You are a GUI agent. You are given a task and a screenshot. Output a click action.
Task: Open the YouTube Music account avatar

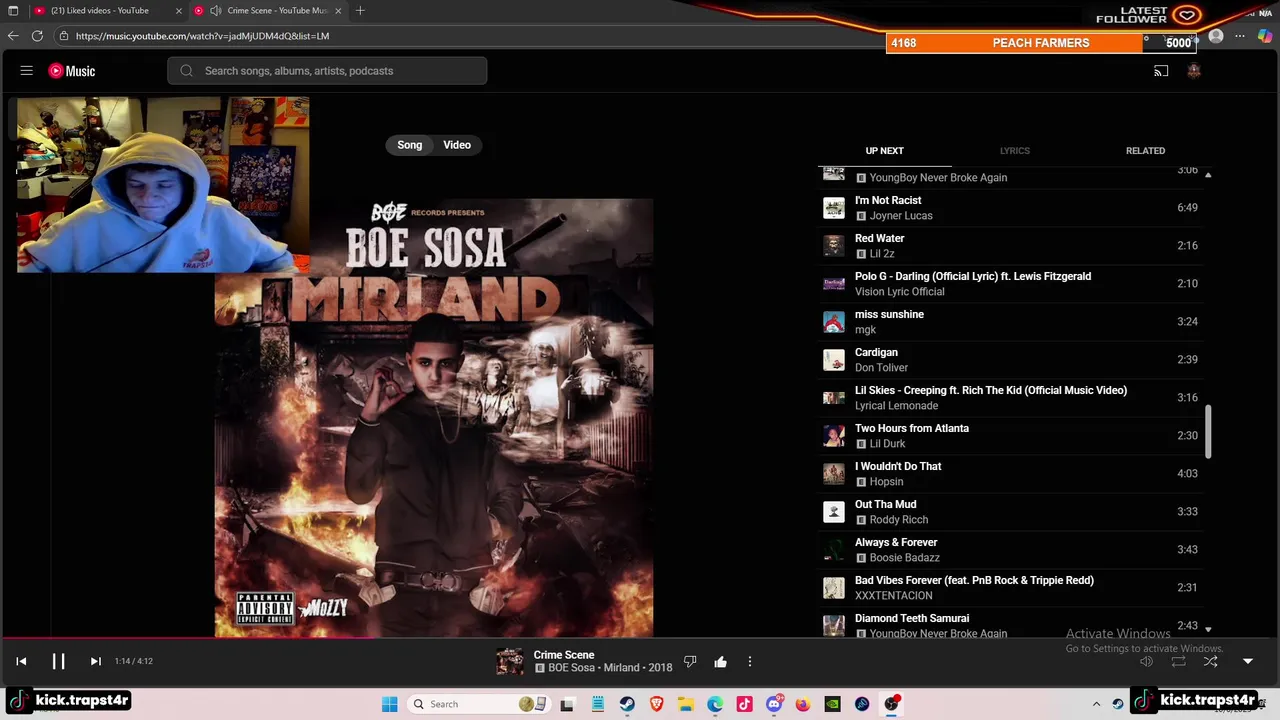pyautogui.click(x=1193, y=71)
